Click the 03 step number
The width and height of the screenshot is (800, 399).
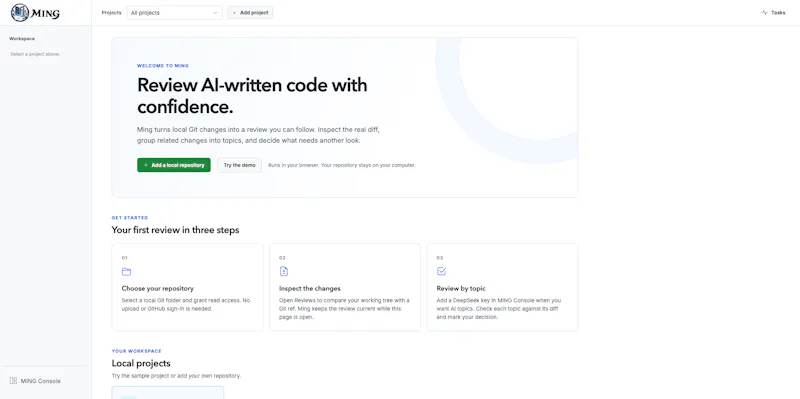440,258
